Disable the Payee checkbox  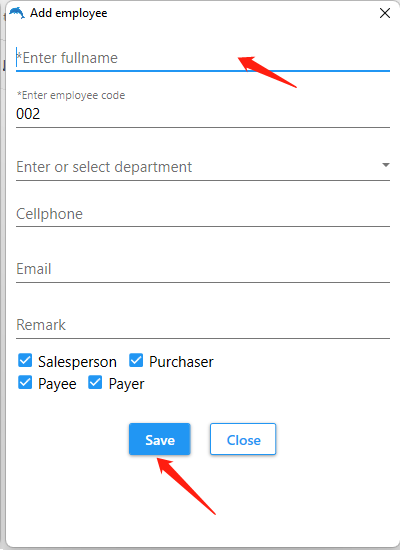click(x=25, y=383)
